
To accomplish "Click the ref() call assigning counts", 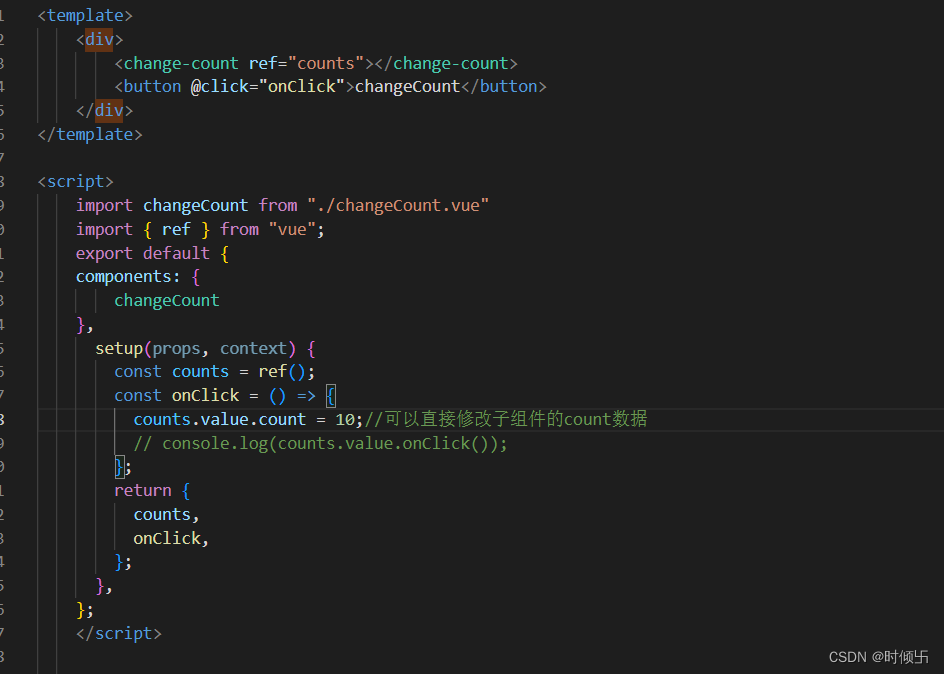I will [x=282, y=371].
